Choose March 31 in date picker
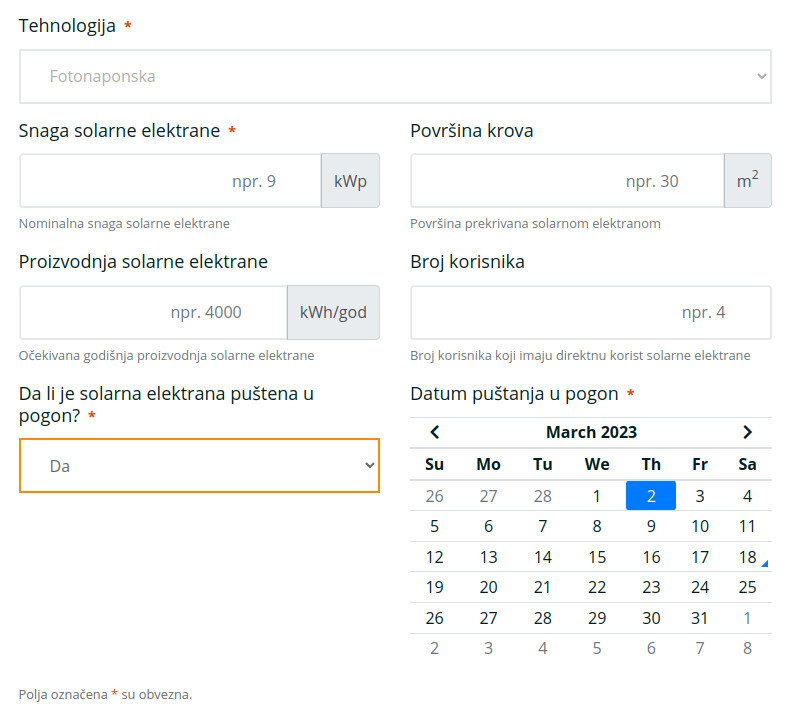This screenshot has width=792, height=725. click(700, 618)
